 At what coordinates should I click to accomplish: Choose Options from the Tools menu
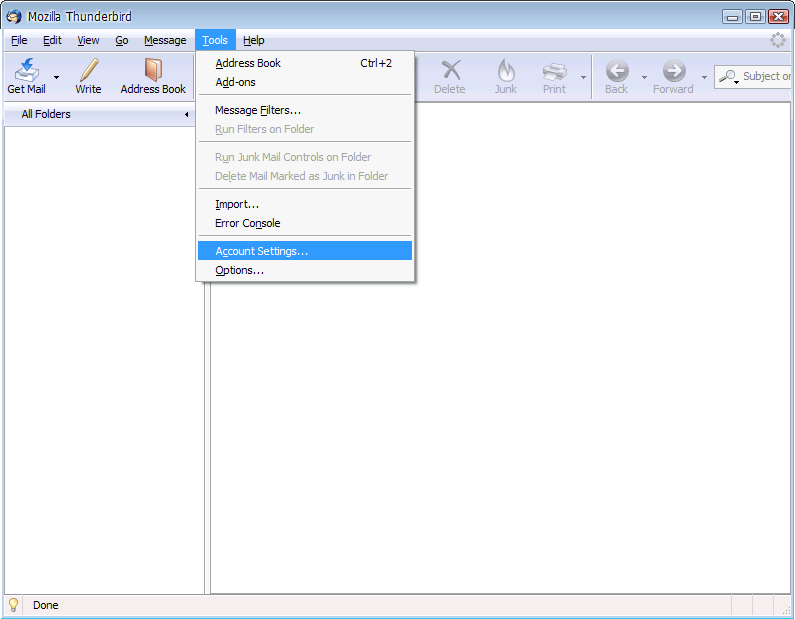240,270
